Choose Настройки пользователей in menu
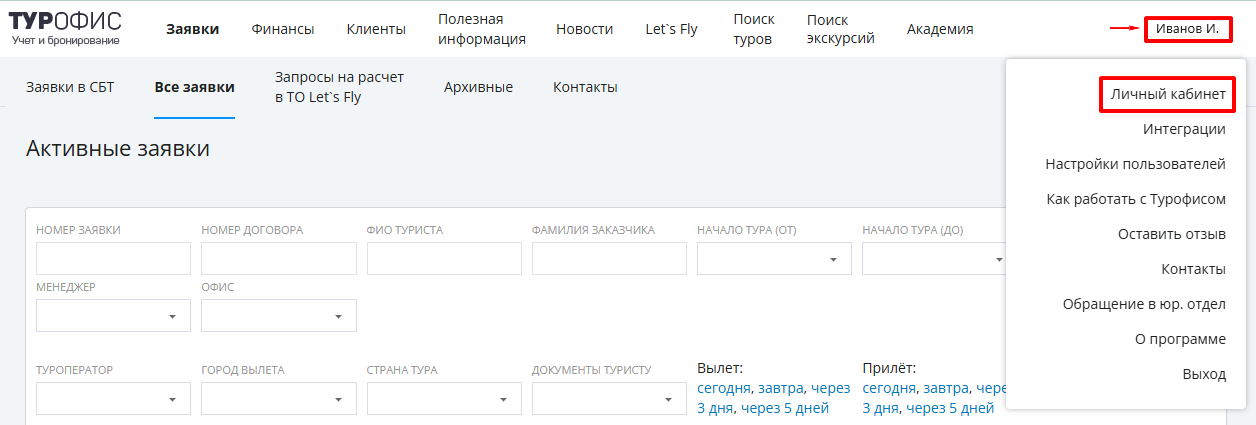 1135,164
